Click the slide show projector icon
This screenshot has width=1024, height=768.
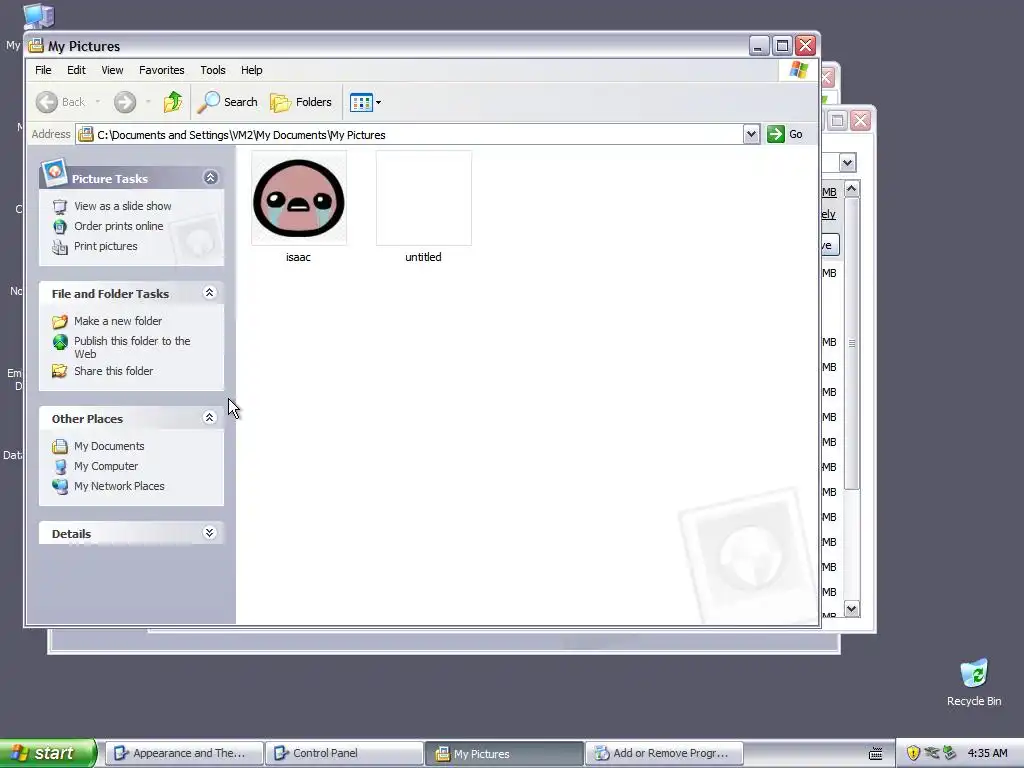click(60, 206)
